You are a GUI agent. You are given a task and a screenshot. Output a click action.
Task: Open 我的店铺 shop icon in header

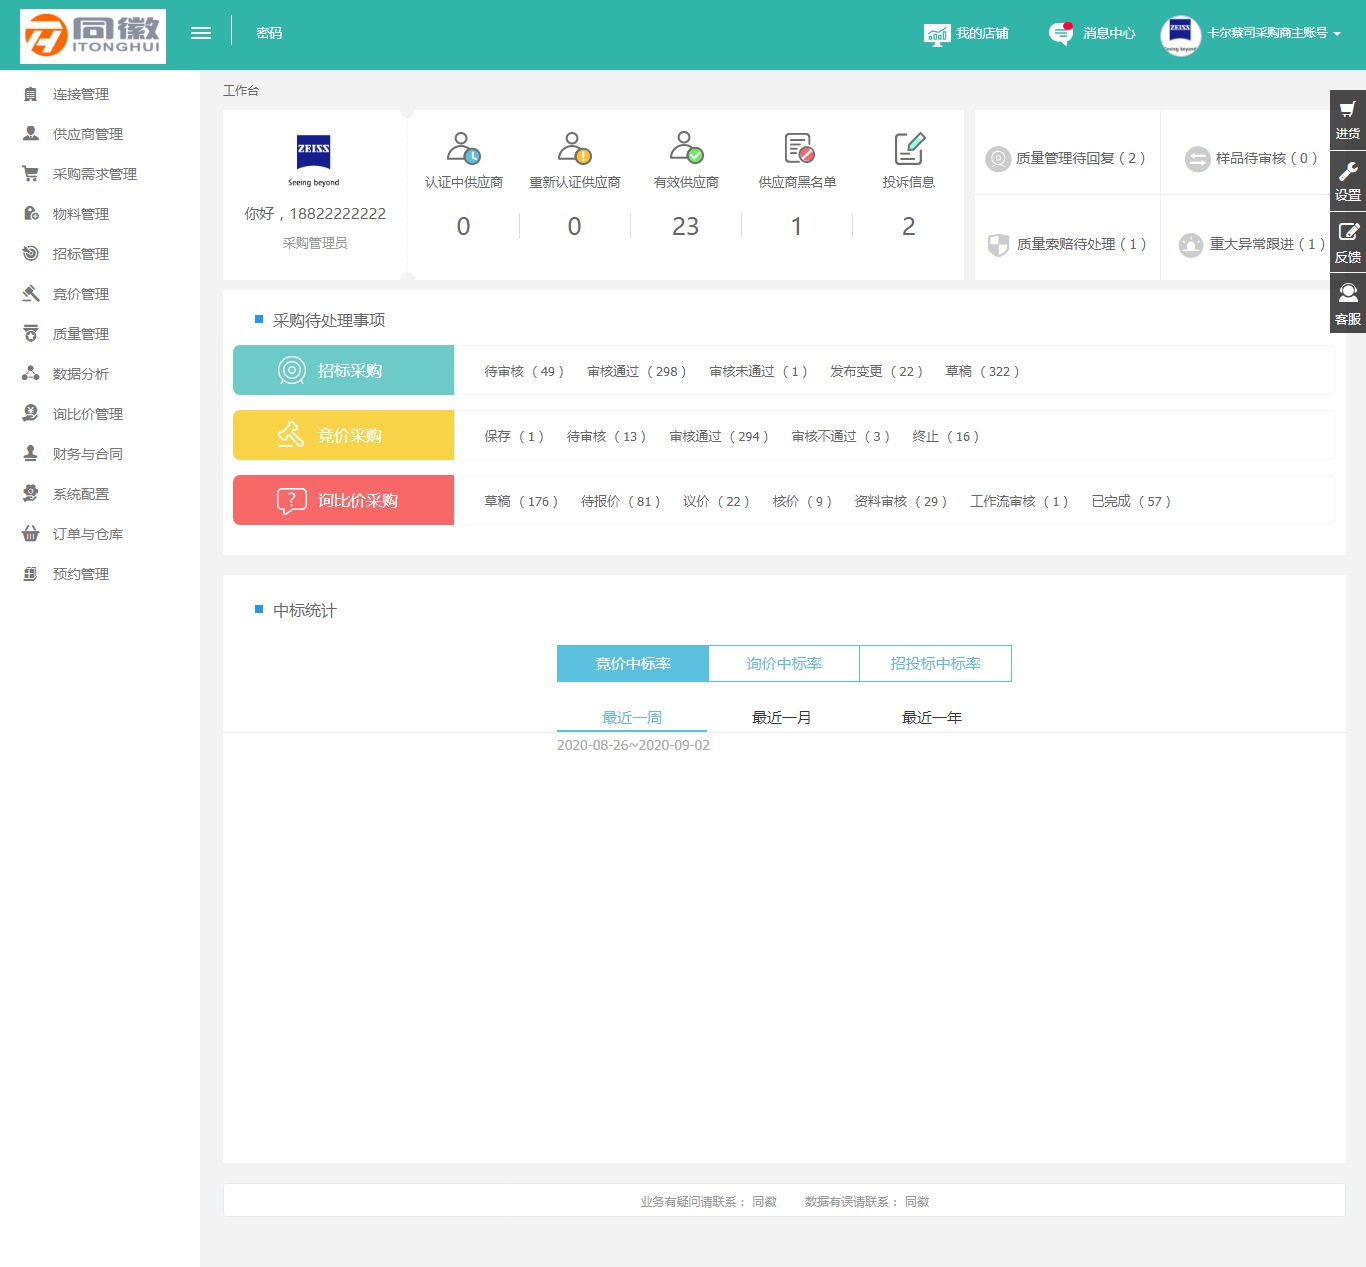click(x=937, y=34)
